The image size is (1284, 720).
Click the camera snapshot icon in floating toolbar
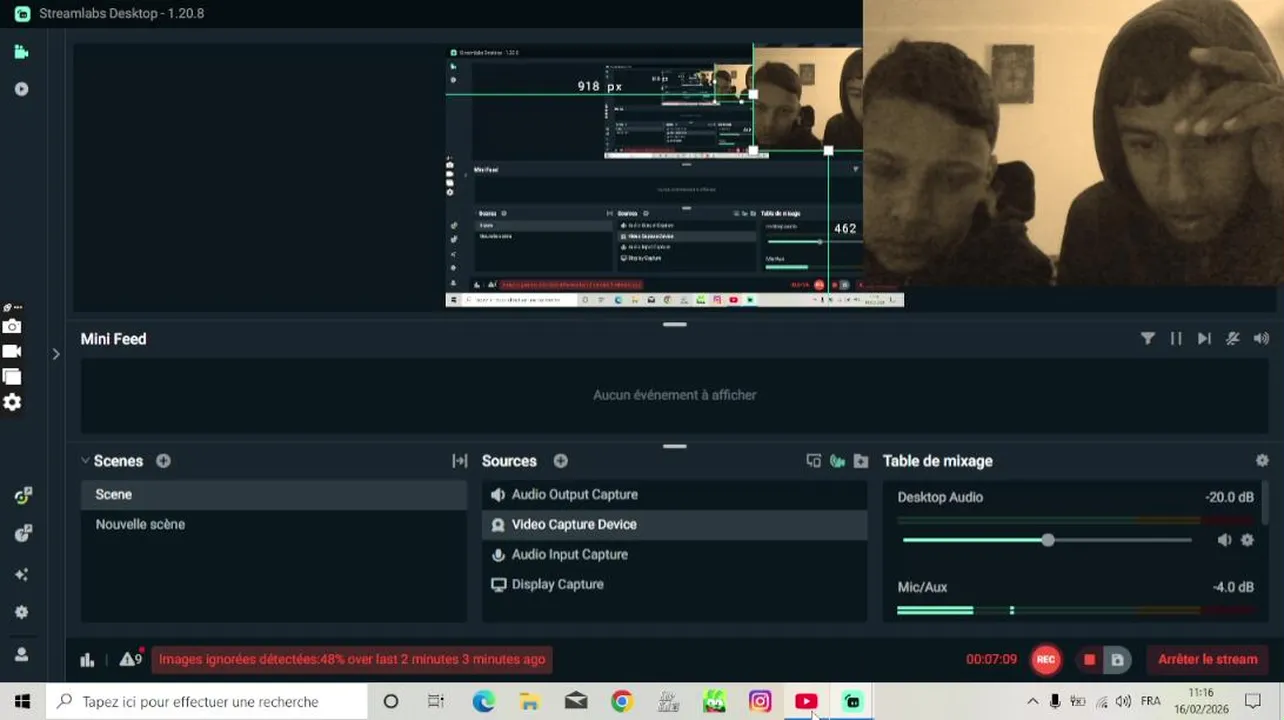(x=12, y=326)
